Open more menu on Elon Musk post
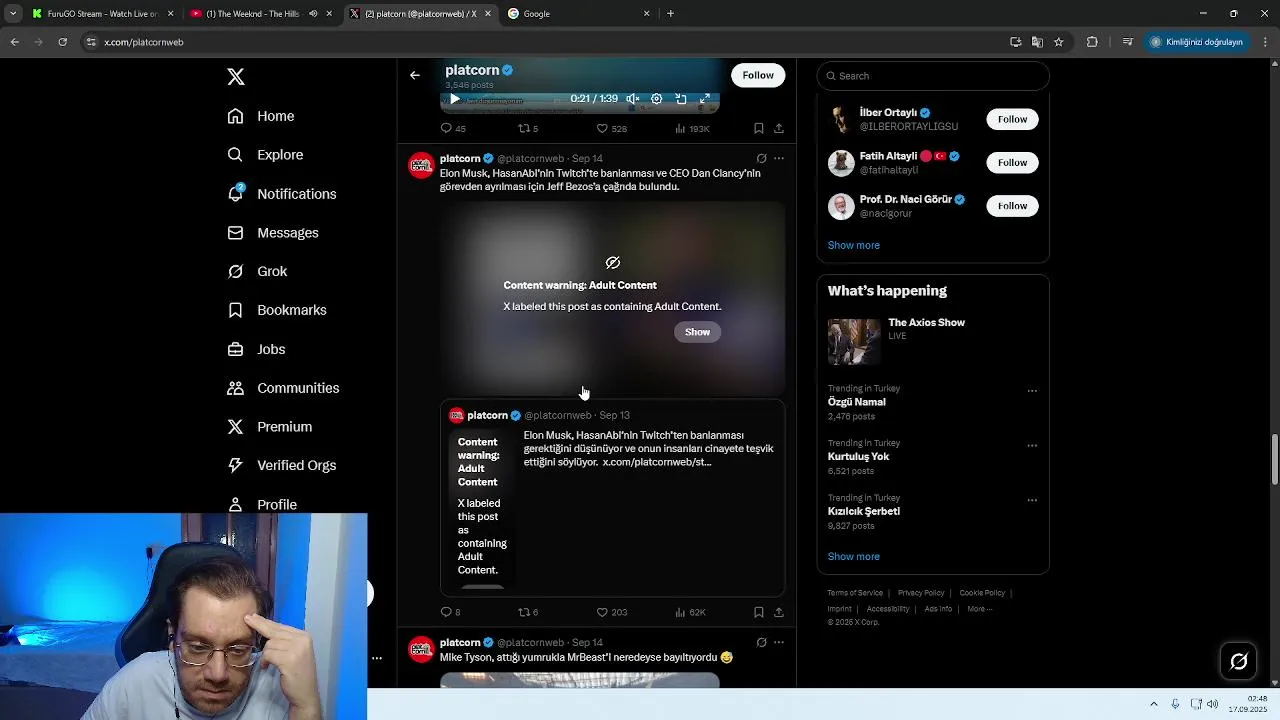1280x720 pixels. [779, 158]
